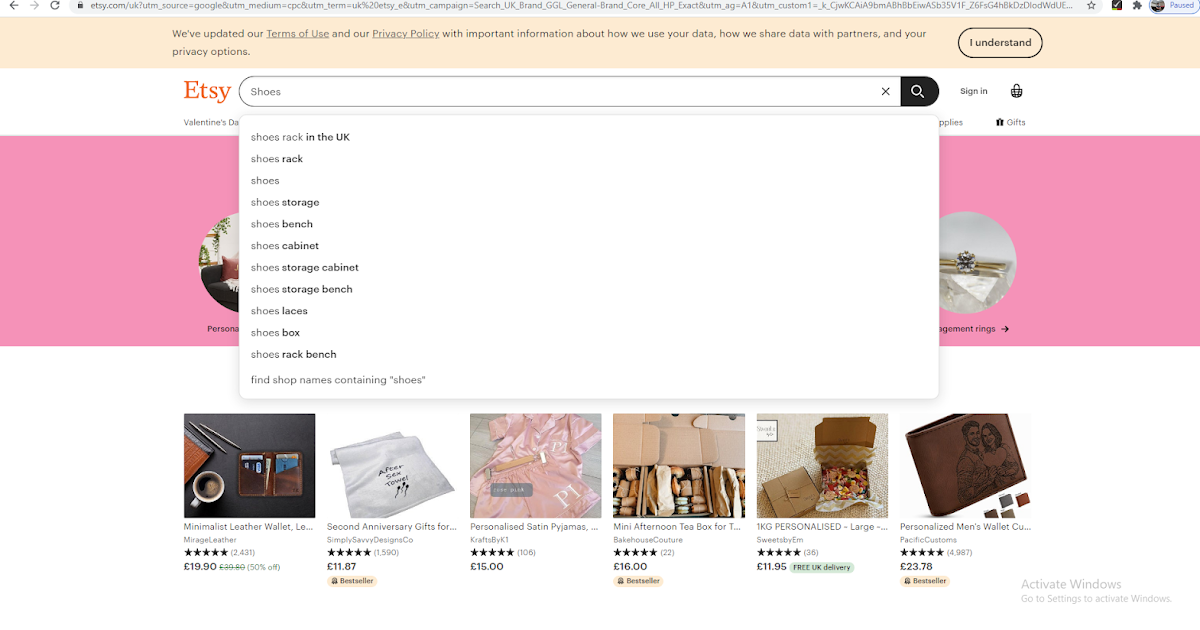Viewport: 1200px width, 630px height.
Task: Open the Privacy Policy link
Action: 405,34
